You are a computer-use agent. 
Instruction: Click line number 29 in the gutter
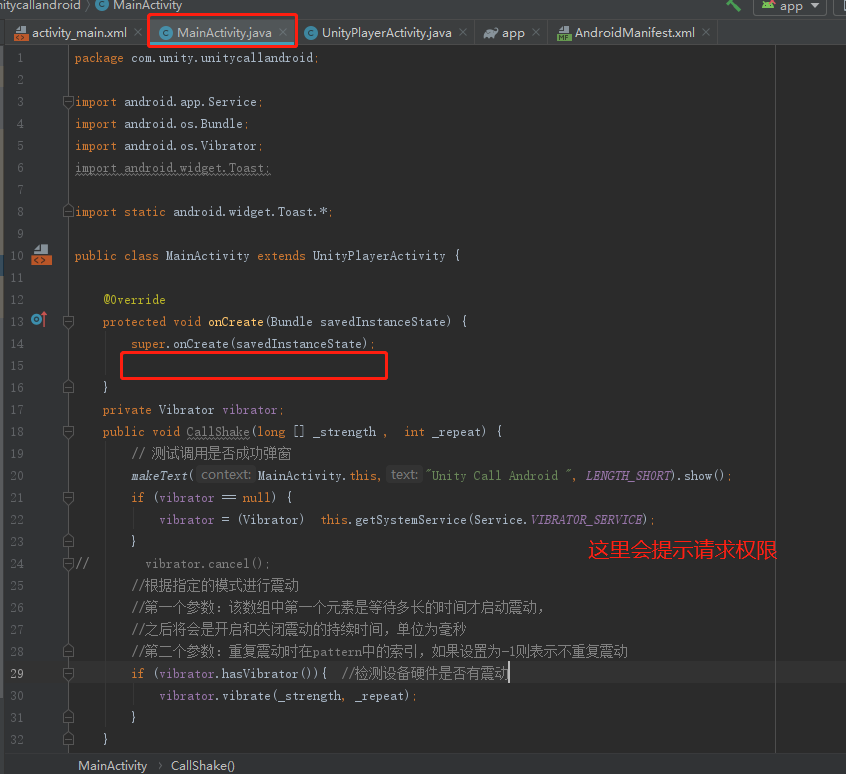click(x=17, y=673)
